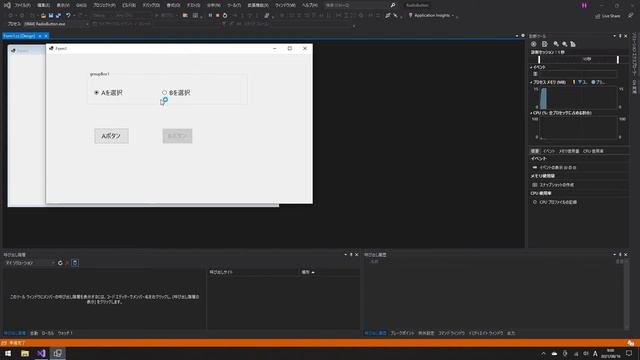Open the ファイル menu
This screenshot has height=360, width=640.
[x=22, y=5]
